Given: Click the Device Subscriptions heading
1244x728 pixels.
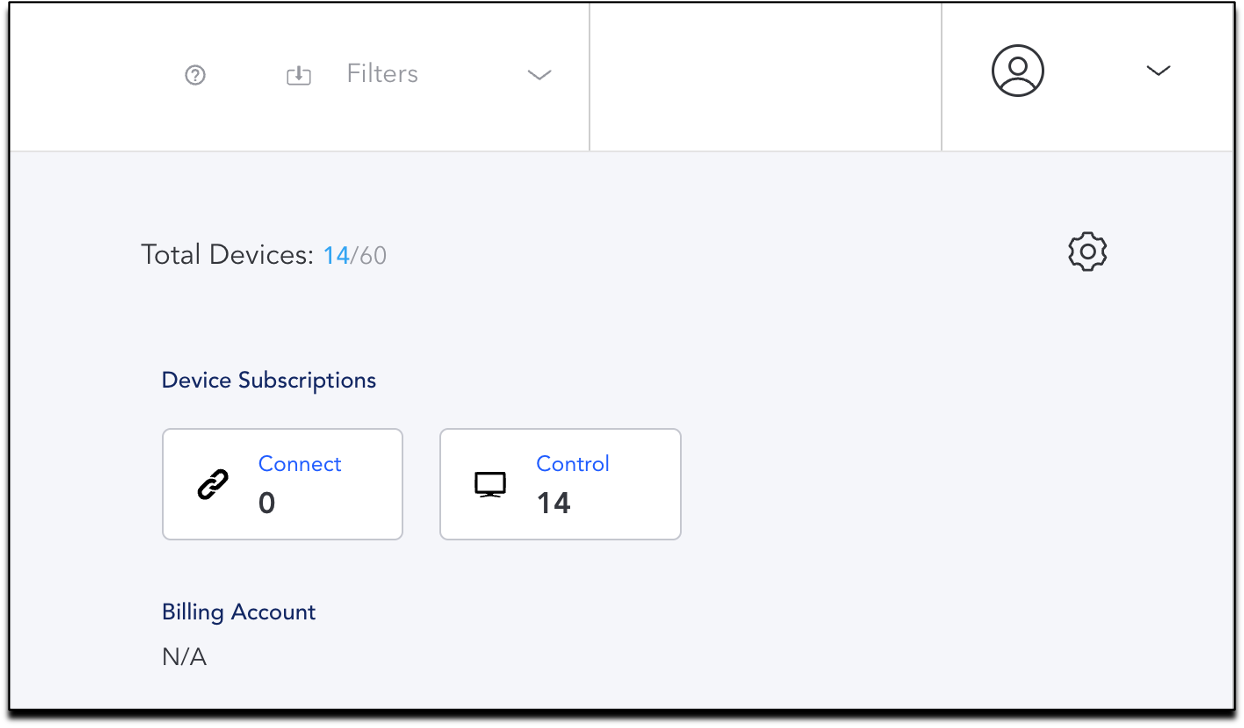Looking at the screenshot, I should (x=269, y=381).
